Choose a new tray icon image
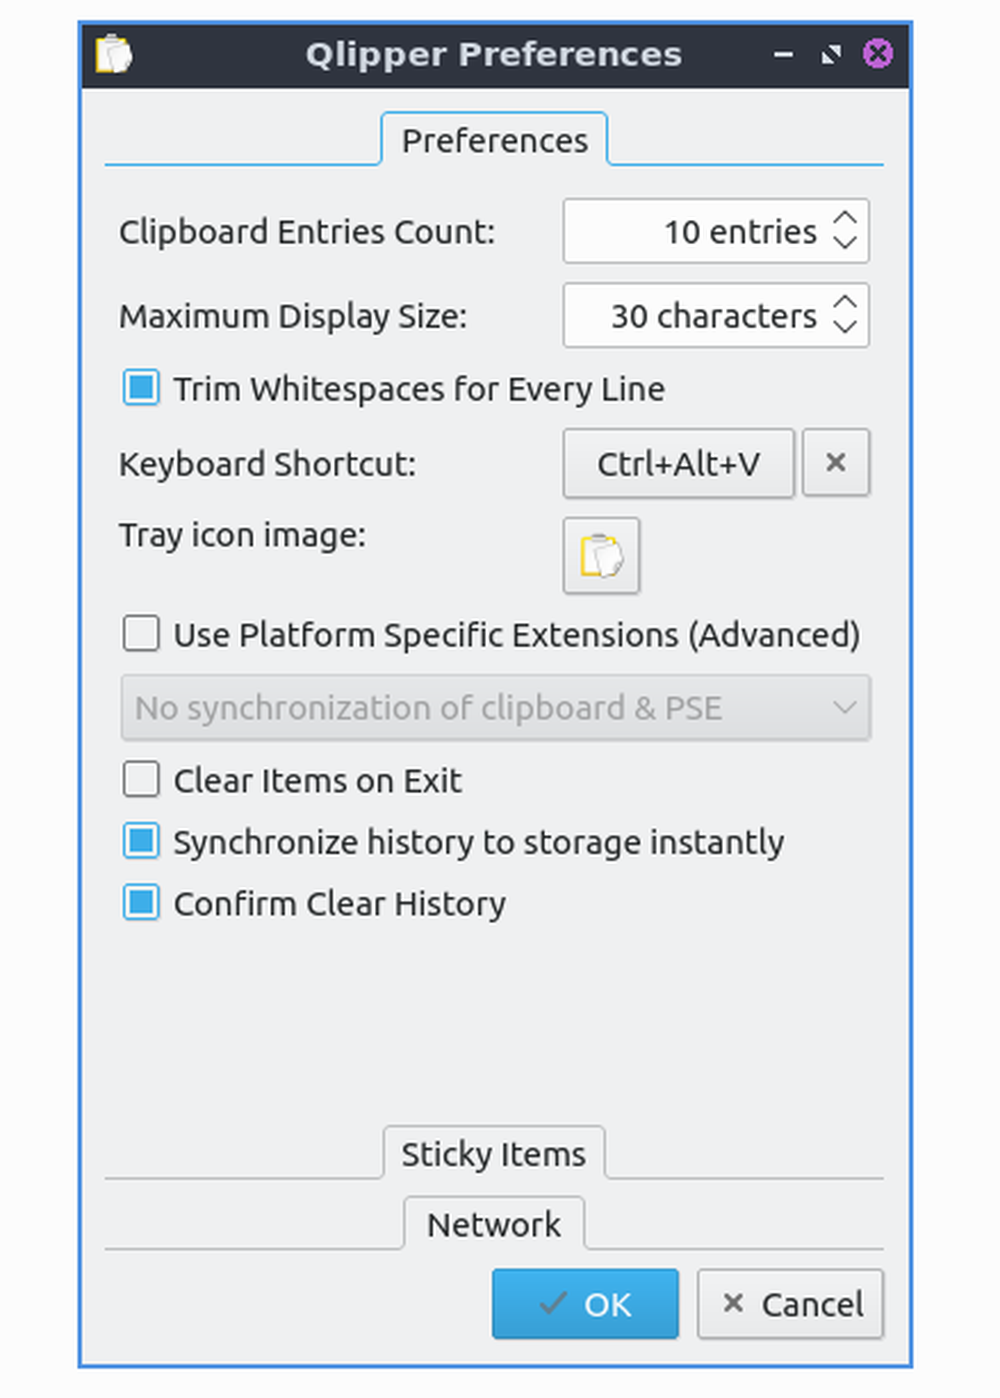 point(601,556)
